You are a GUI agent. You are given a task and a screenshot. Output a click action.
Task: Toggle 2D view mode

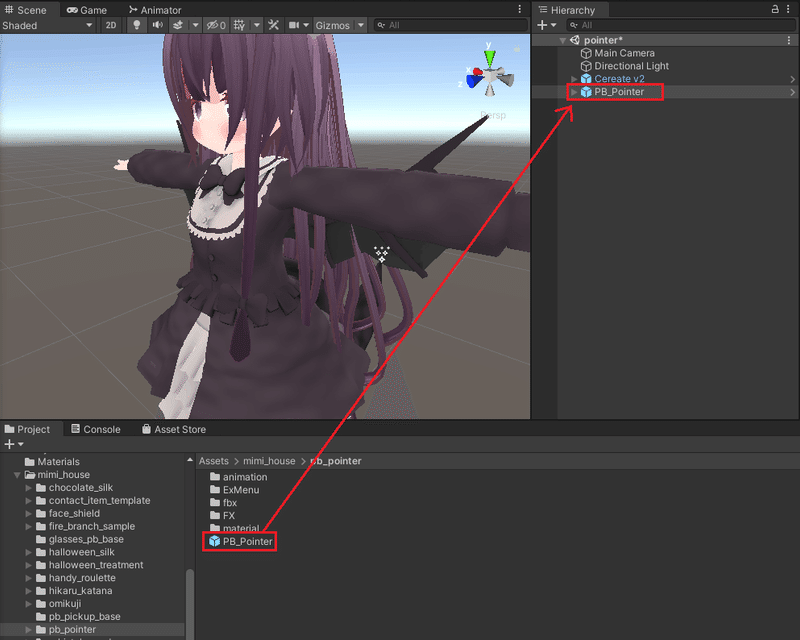[x=110, y=25]
